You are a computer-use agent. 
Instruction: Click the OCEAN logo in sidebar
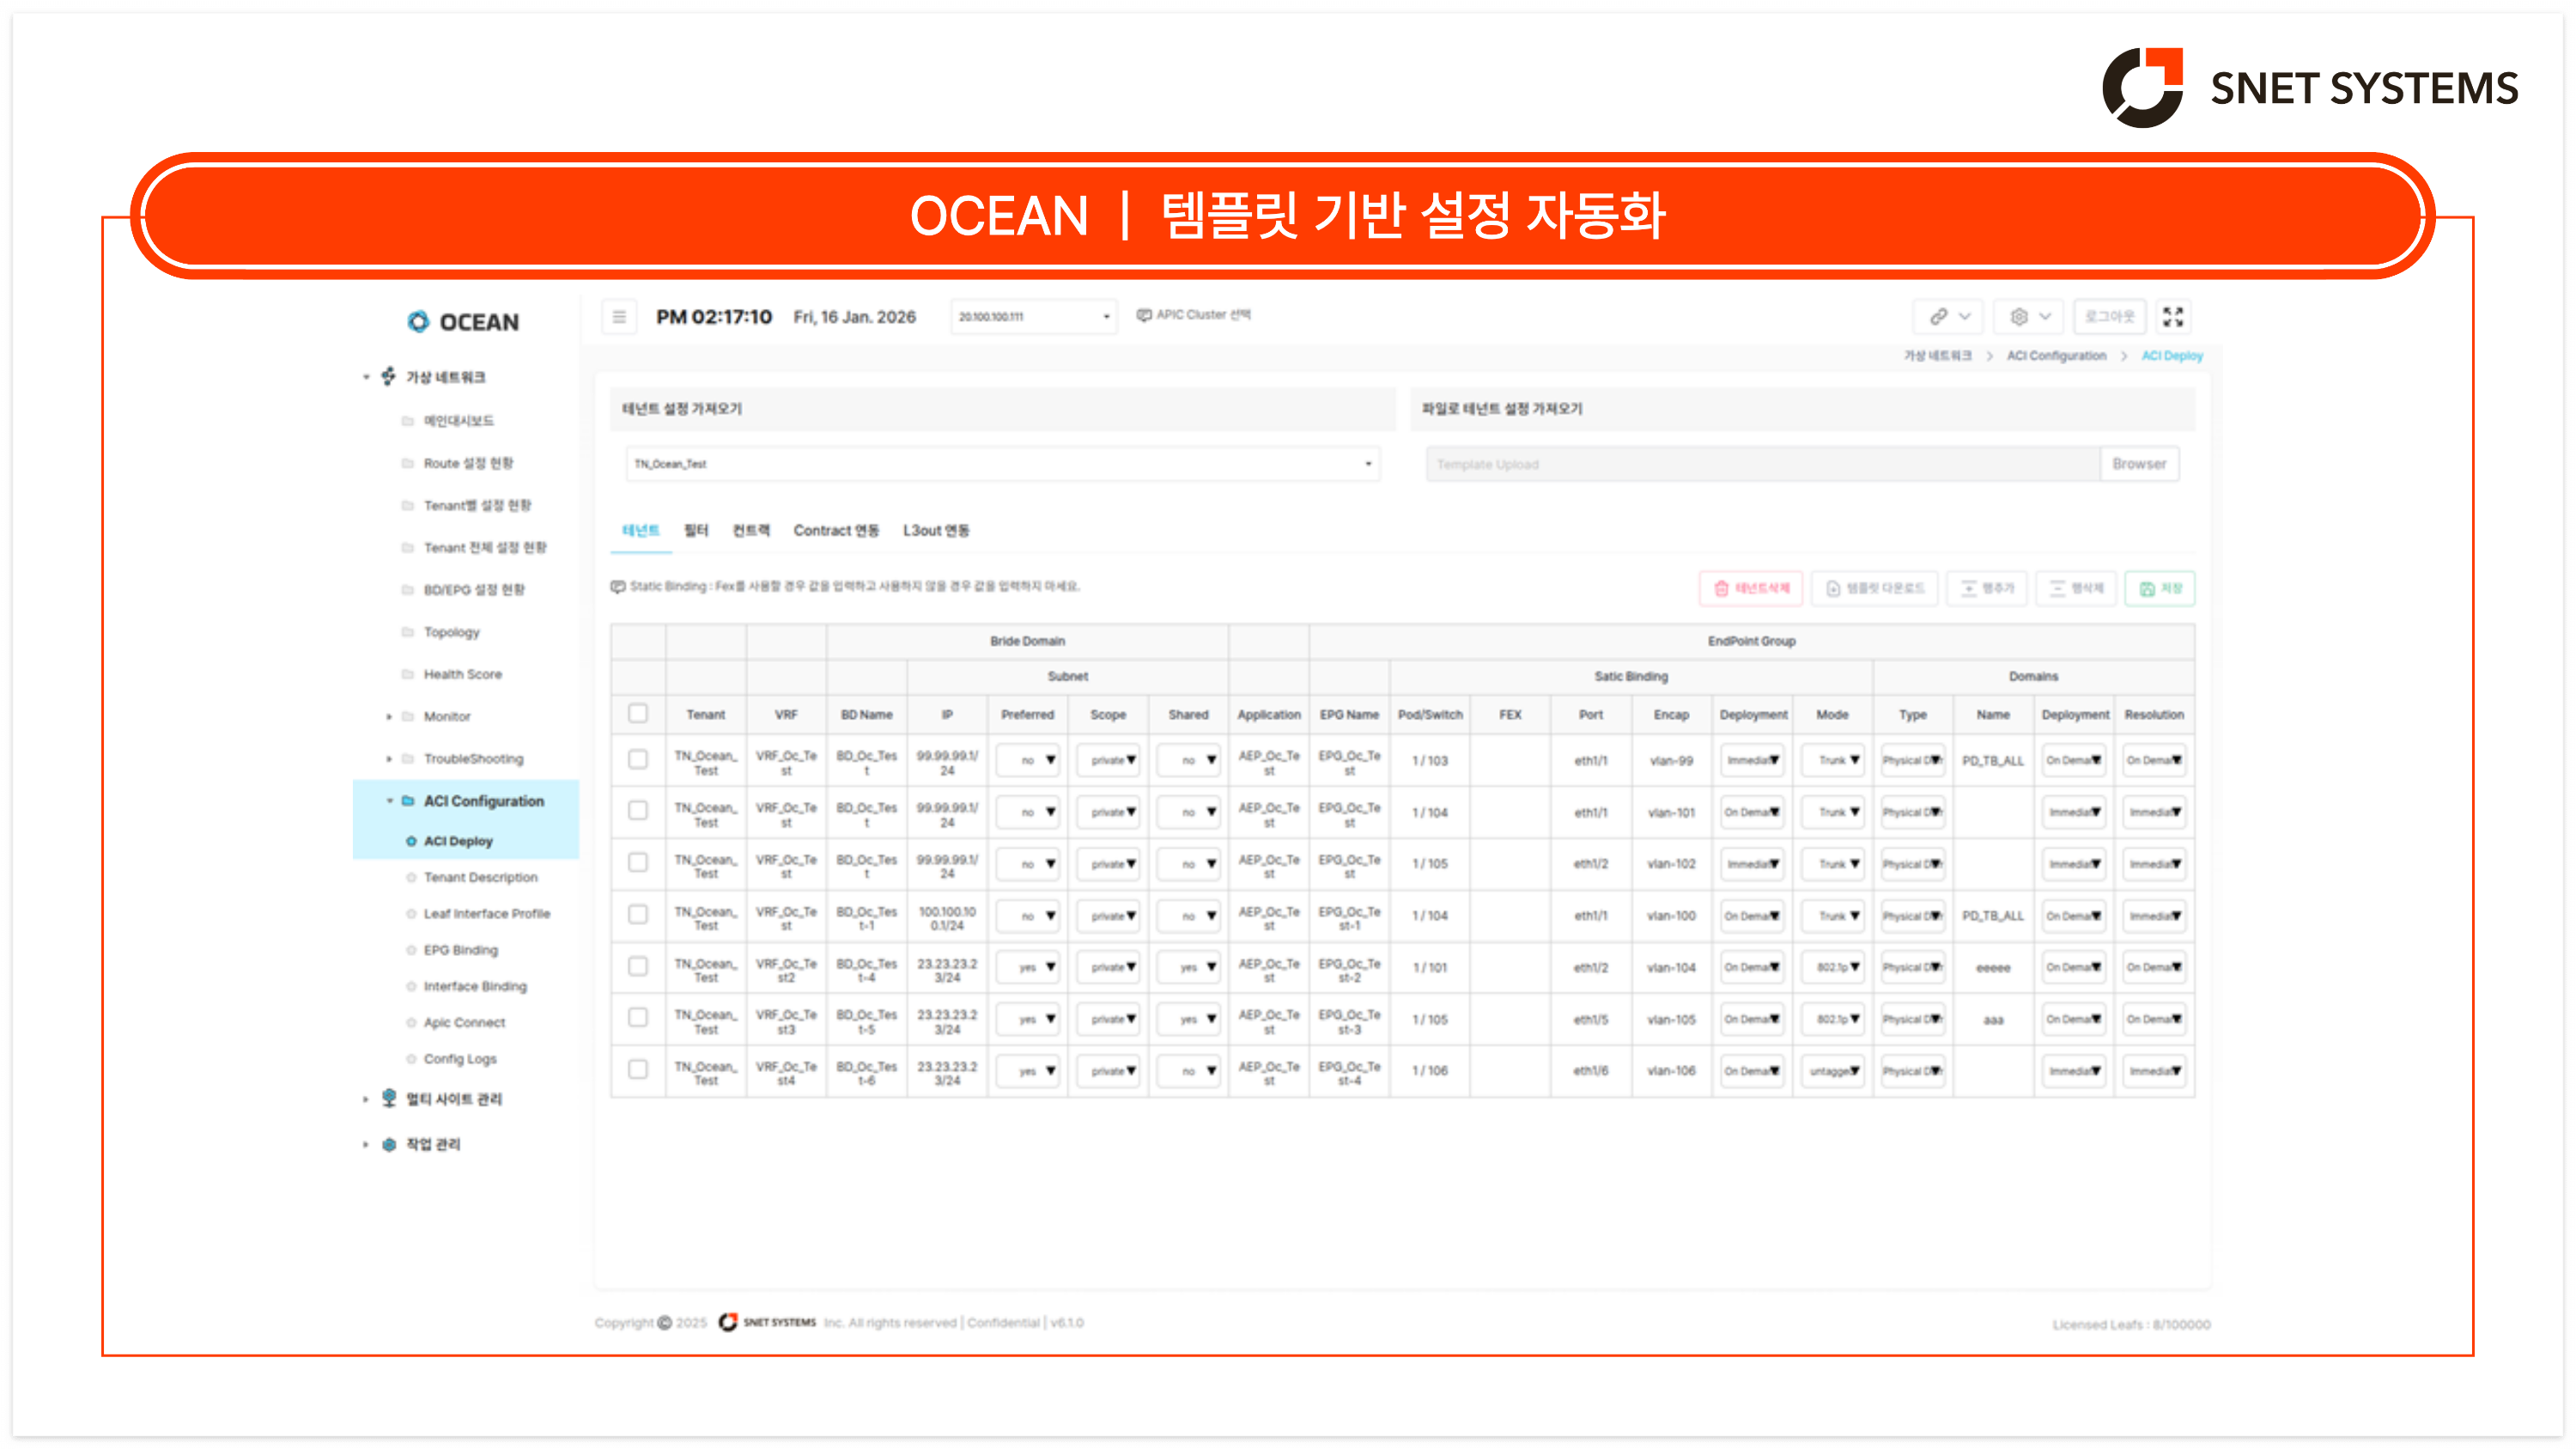tap(463, 322)
